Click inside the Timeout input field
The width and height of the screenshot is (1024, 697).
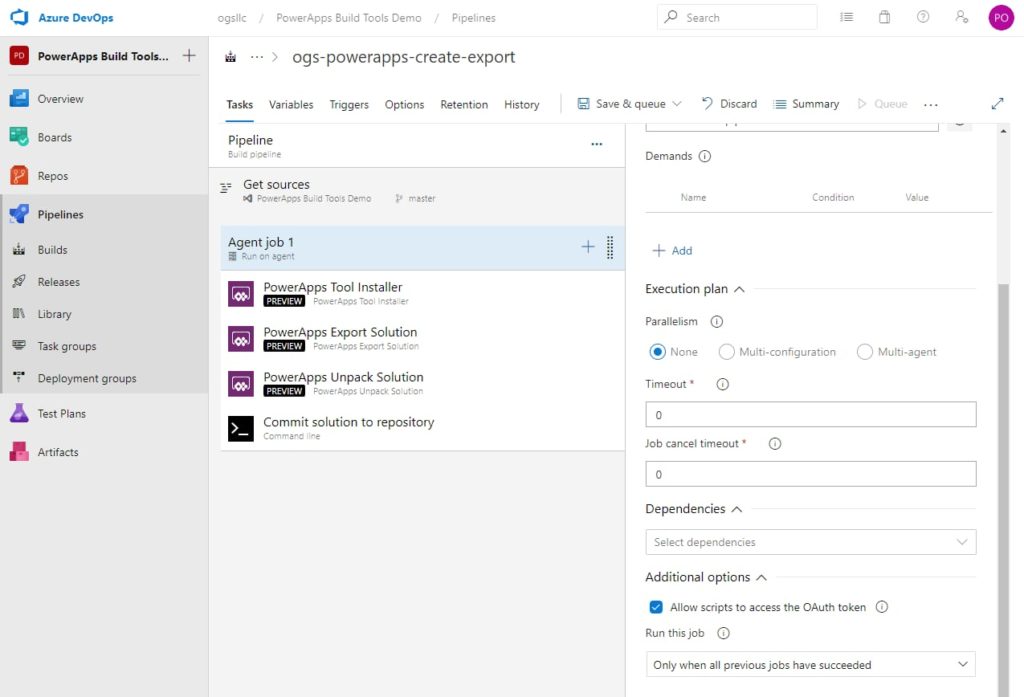point(810,413)
